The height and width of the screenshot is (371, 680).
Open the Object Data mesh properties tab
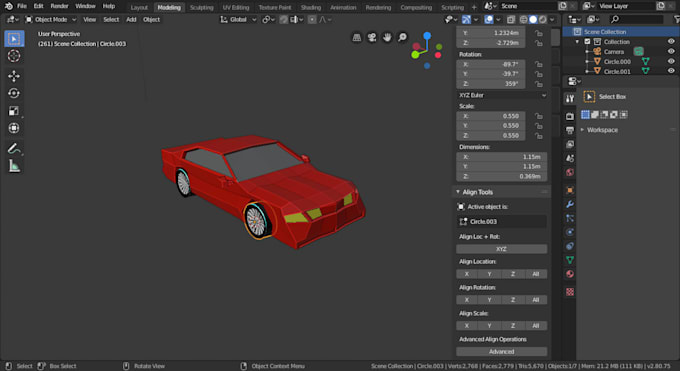pyautogui.click(x=570, y=260)
